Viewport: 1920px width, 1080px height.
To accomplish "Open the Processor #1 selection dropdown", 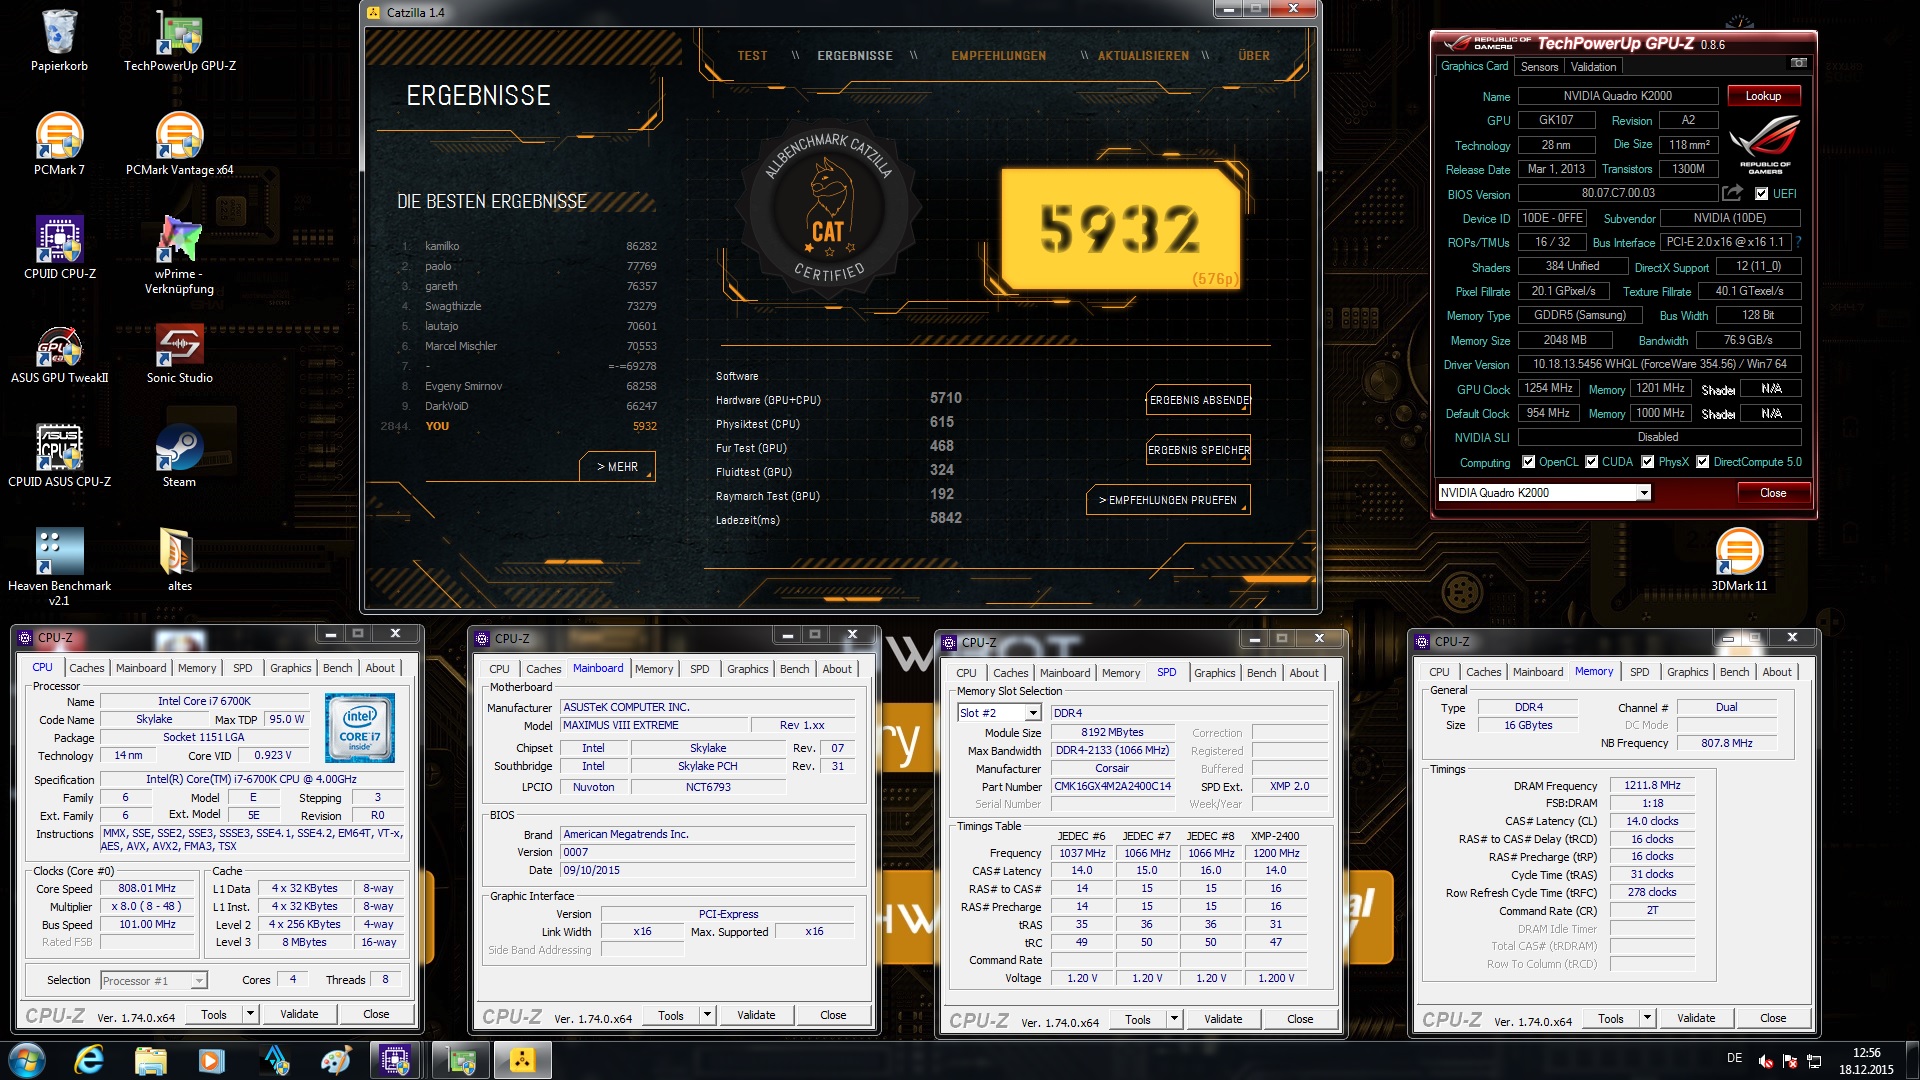I will click(153, 980).
